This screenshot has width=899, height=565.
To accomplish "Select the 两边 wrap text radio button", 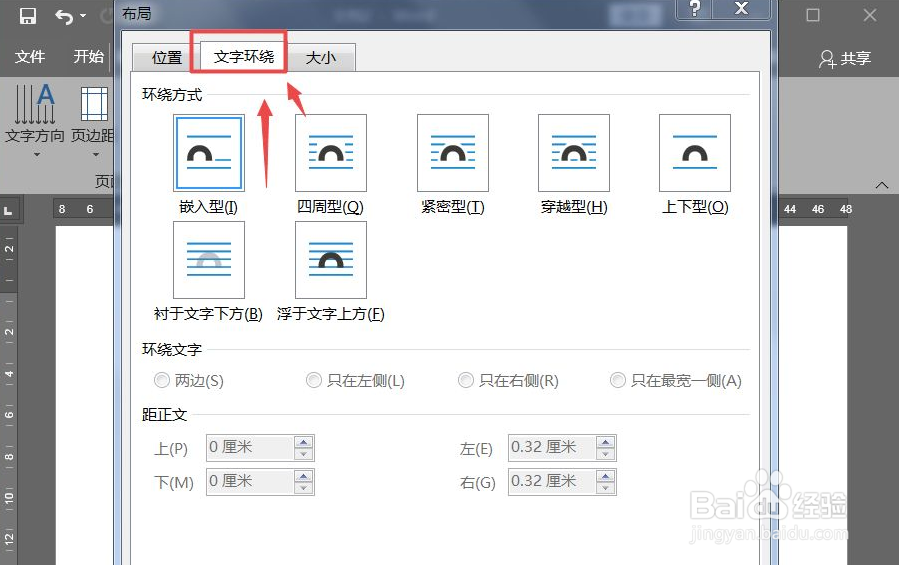I will pos(162,380).
